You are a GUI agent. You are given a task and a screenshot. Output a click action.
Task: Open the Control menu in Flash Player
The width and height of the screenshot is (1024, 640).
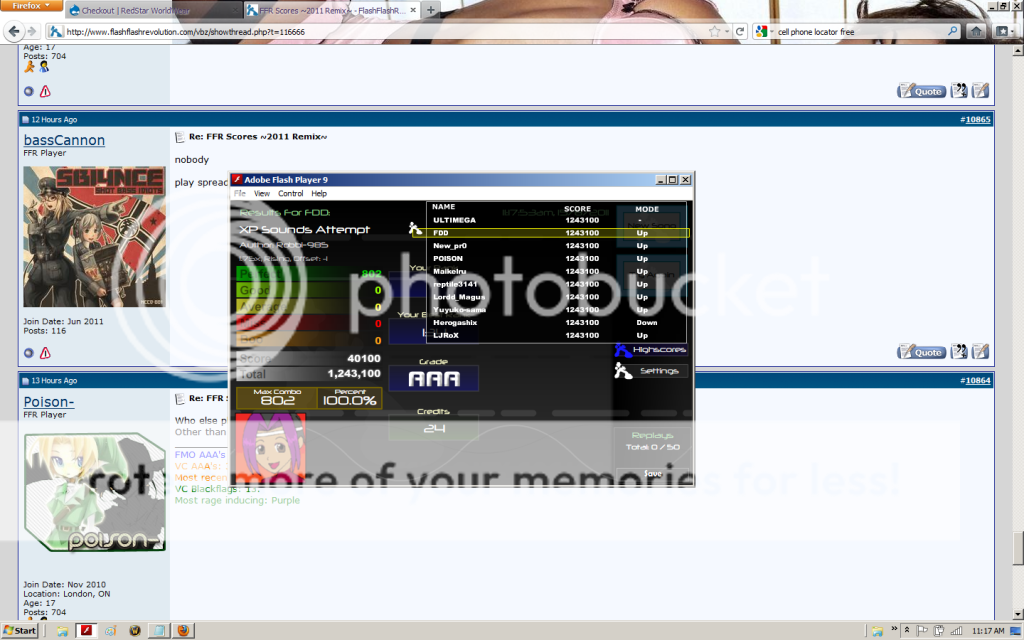290,193
